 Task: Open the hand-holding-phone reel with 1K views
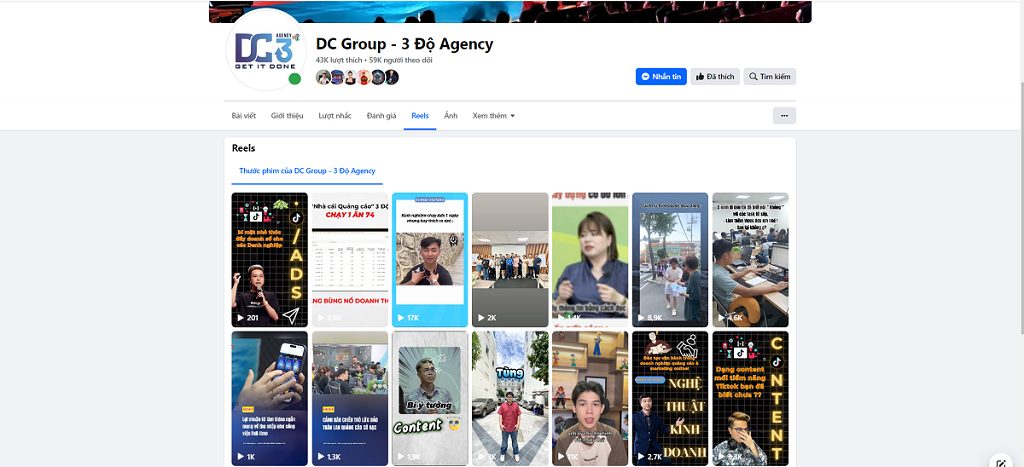[x=270, y=398]
